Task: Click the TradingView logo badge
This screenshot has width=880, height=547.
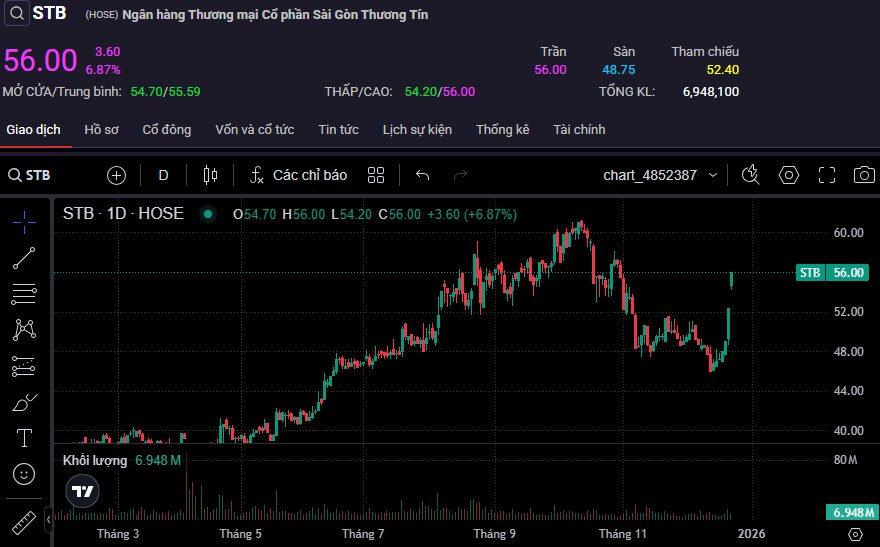Action: point(82,491)
